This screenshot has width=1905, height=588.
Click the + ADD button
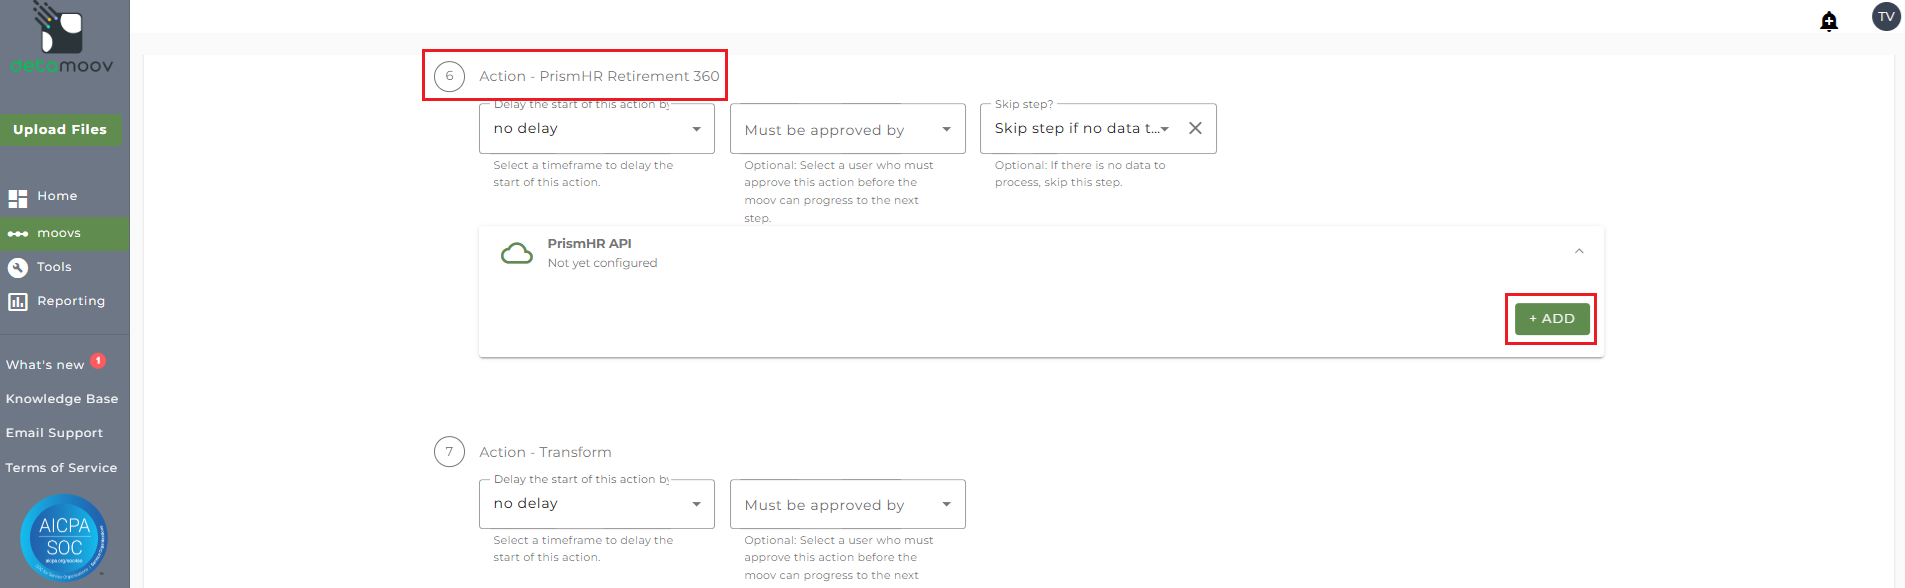1552,319
